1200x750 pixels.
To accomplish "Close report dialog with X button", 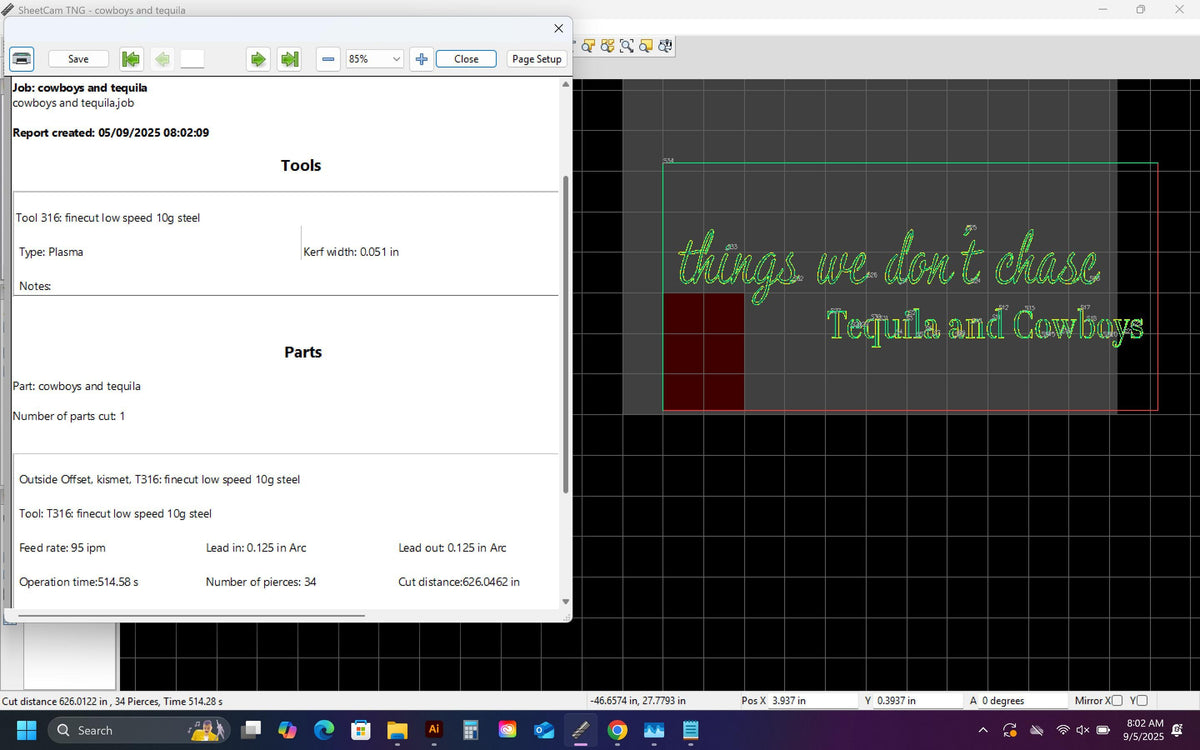I will 558,28.
